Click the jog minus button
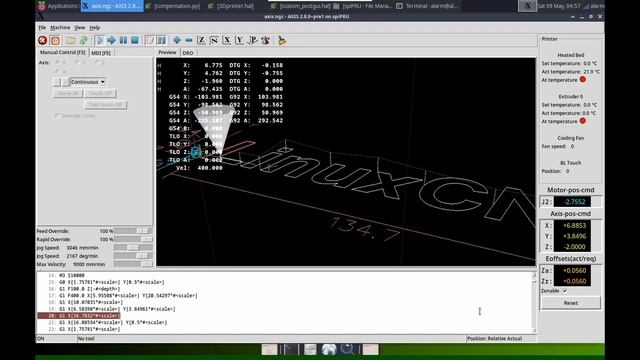This screenshot has height=360, width=640. coord(57,82)
